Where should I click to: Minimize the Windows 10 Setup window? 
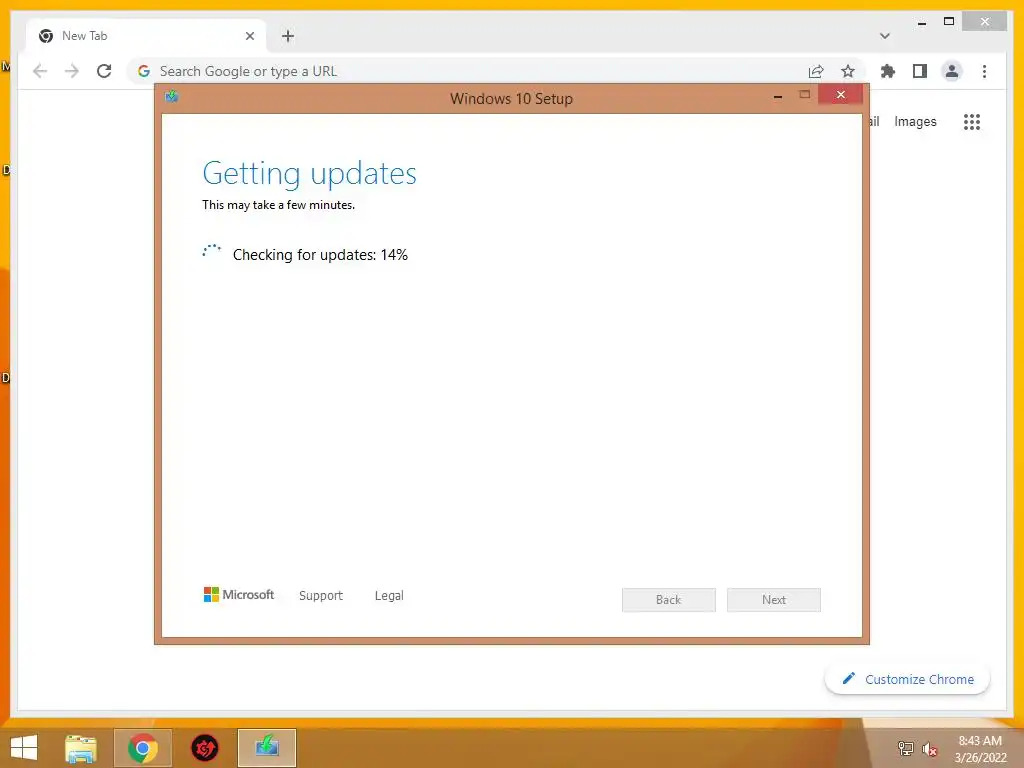778,96
